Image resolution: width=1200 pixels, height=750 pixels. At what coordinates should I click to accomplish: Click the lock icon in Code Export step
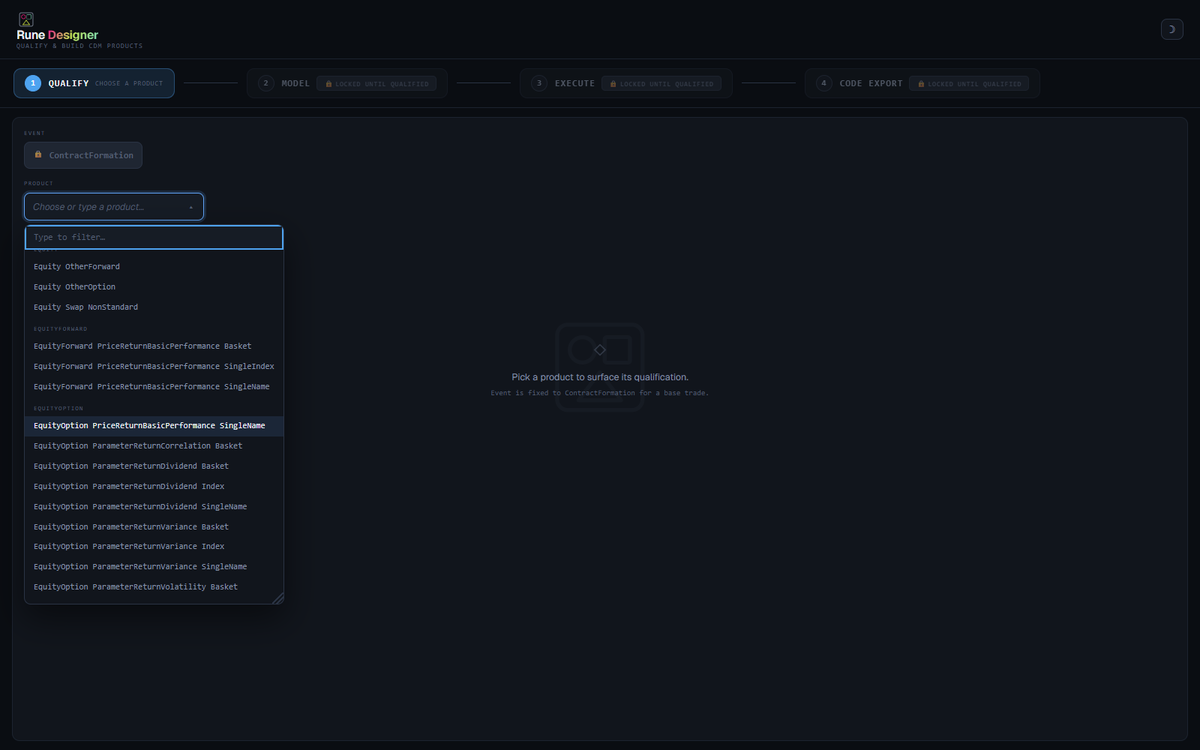coord(919,84)
